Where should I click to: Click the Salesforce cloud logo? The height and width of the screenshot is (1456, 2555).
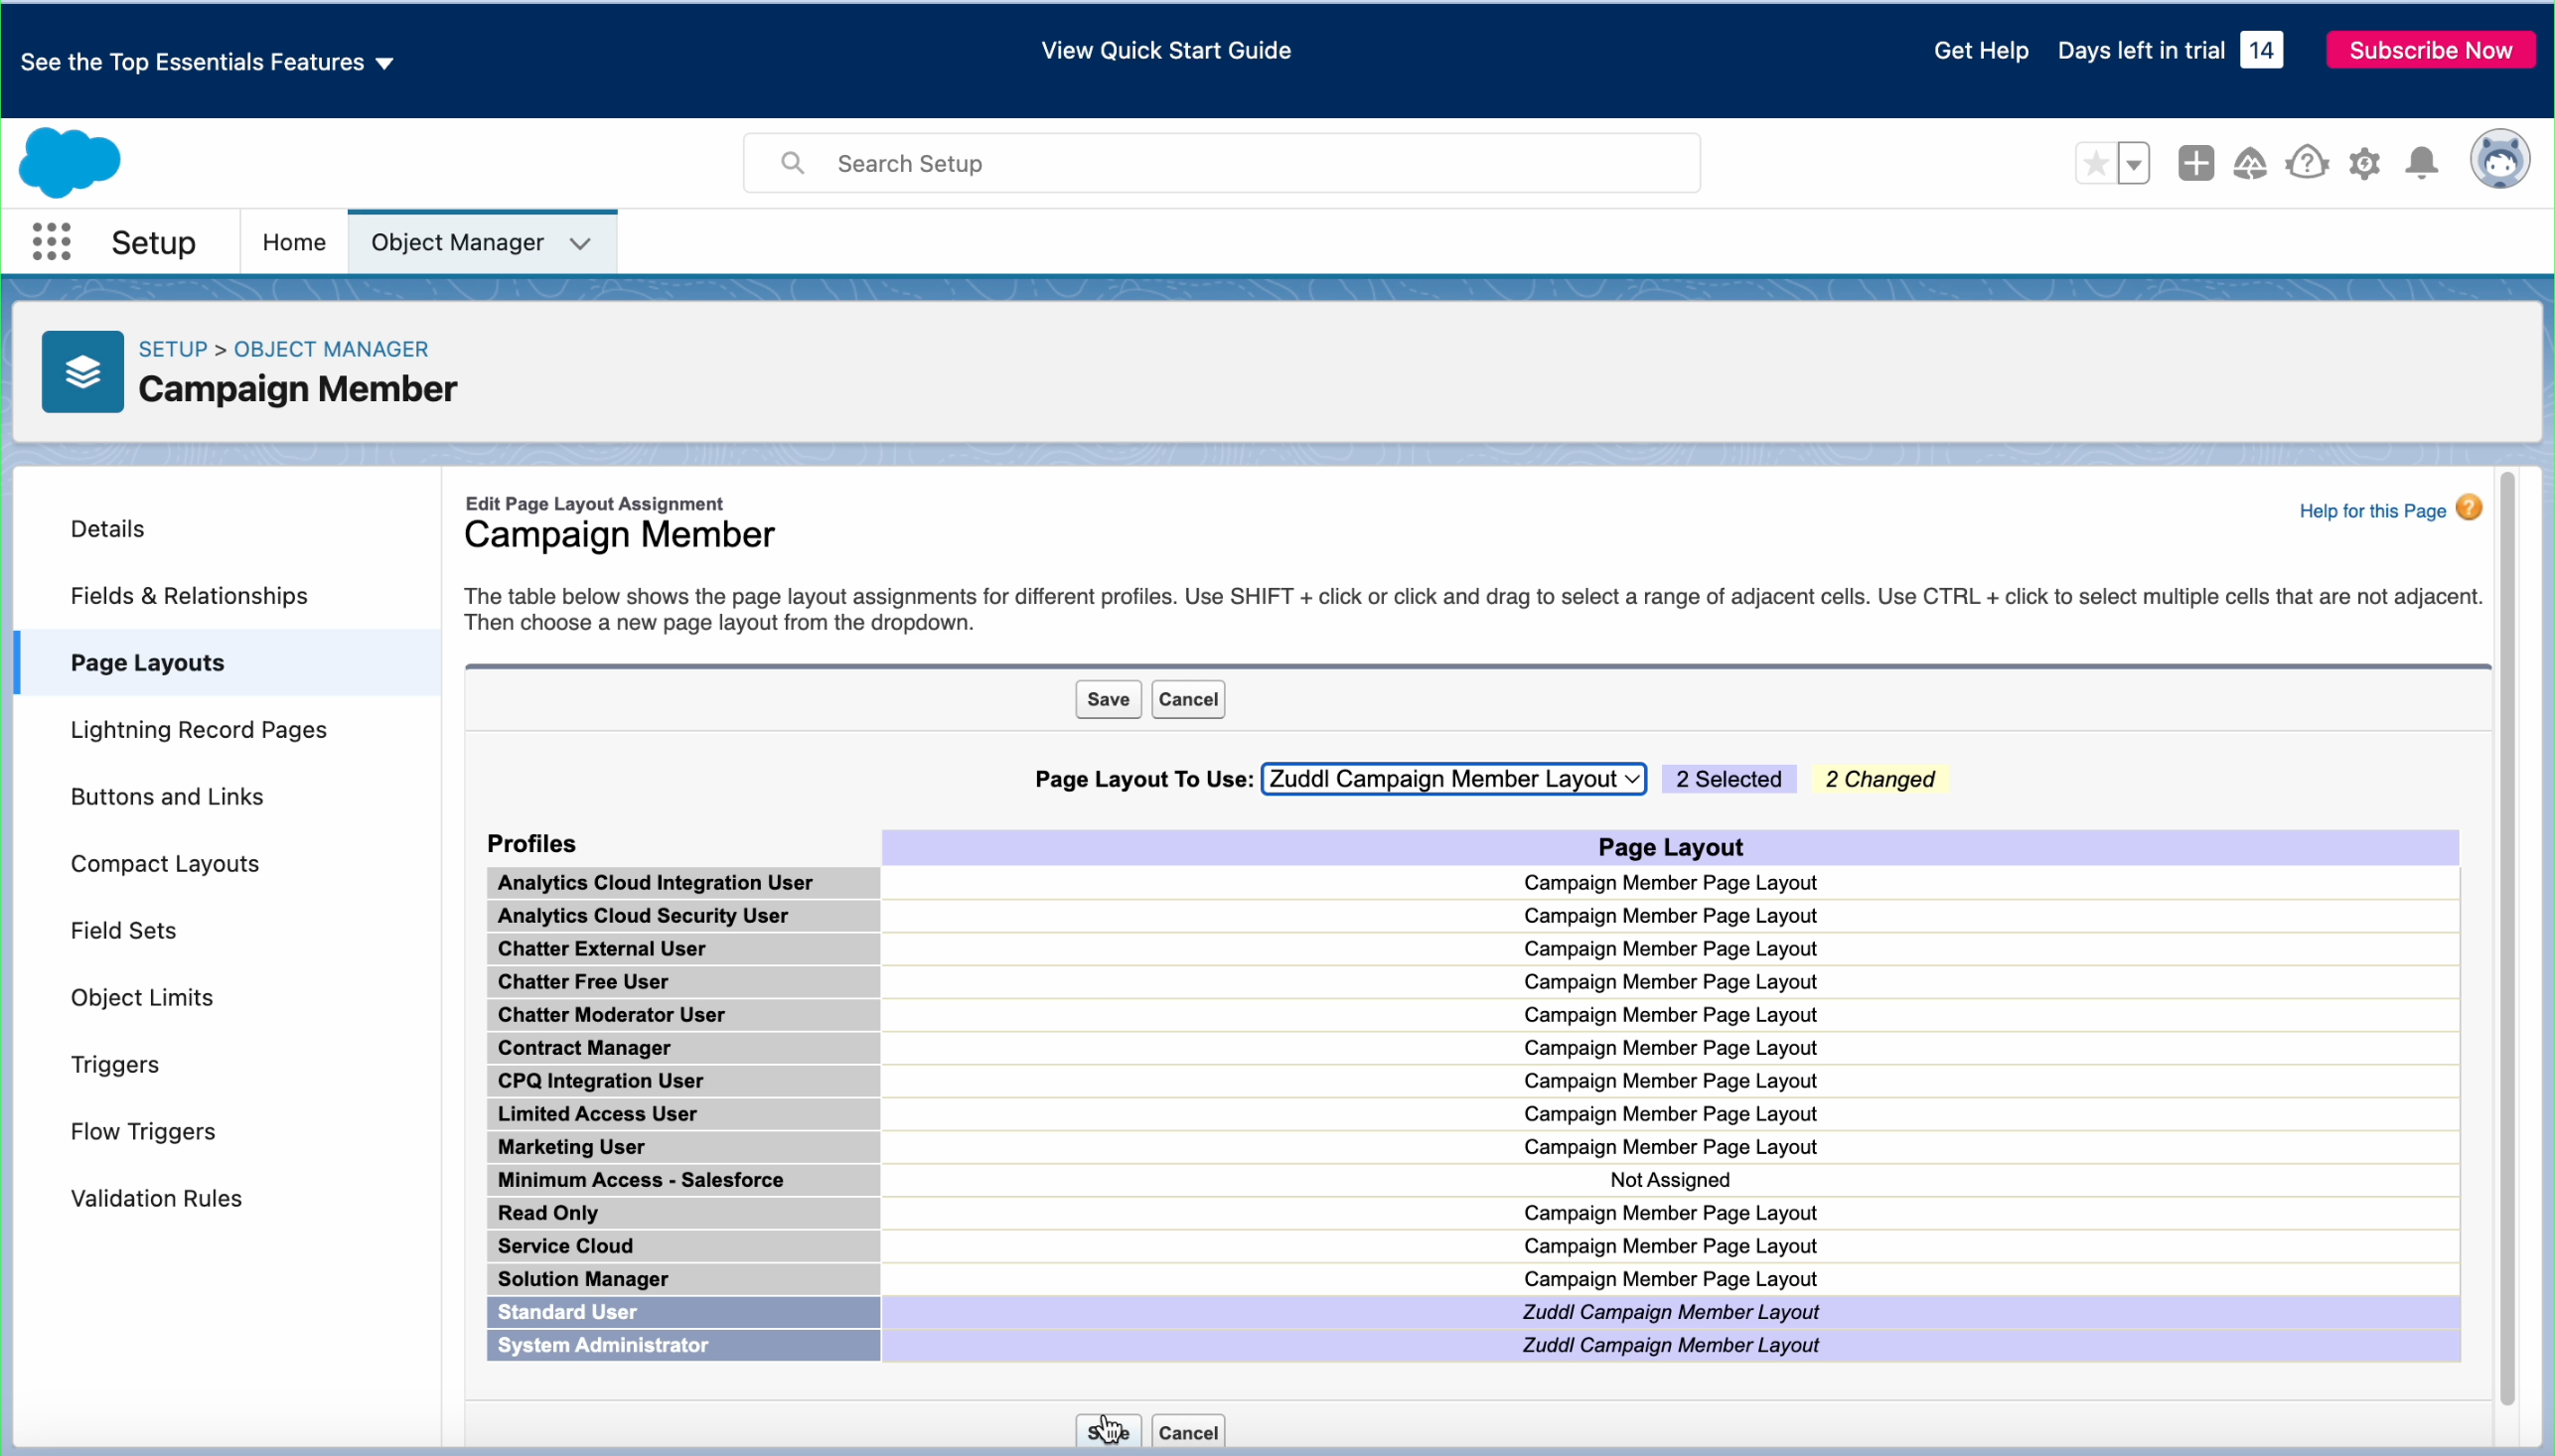69,162
